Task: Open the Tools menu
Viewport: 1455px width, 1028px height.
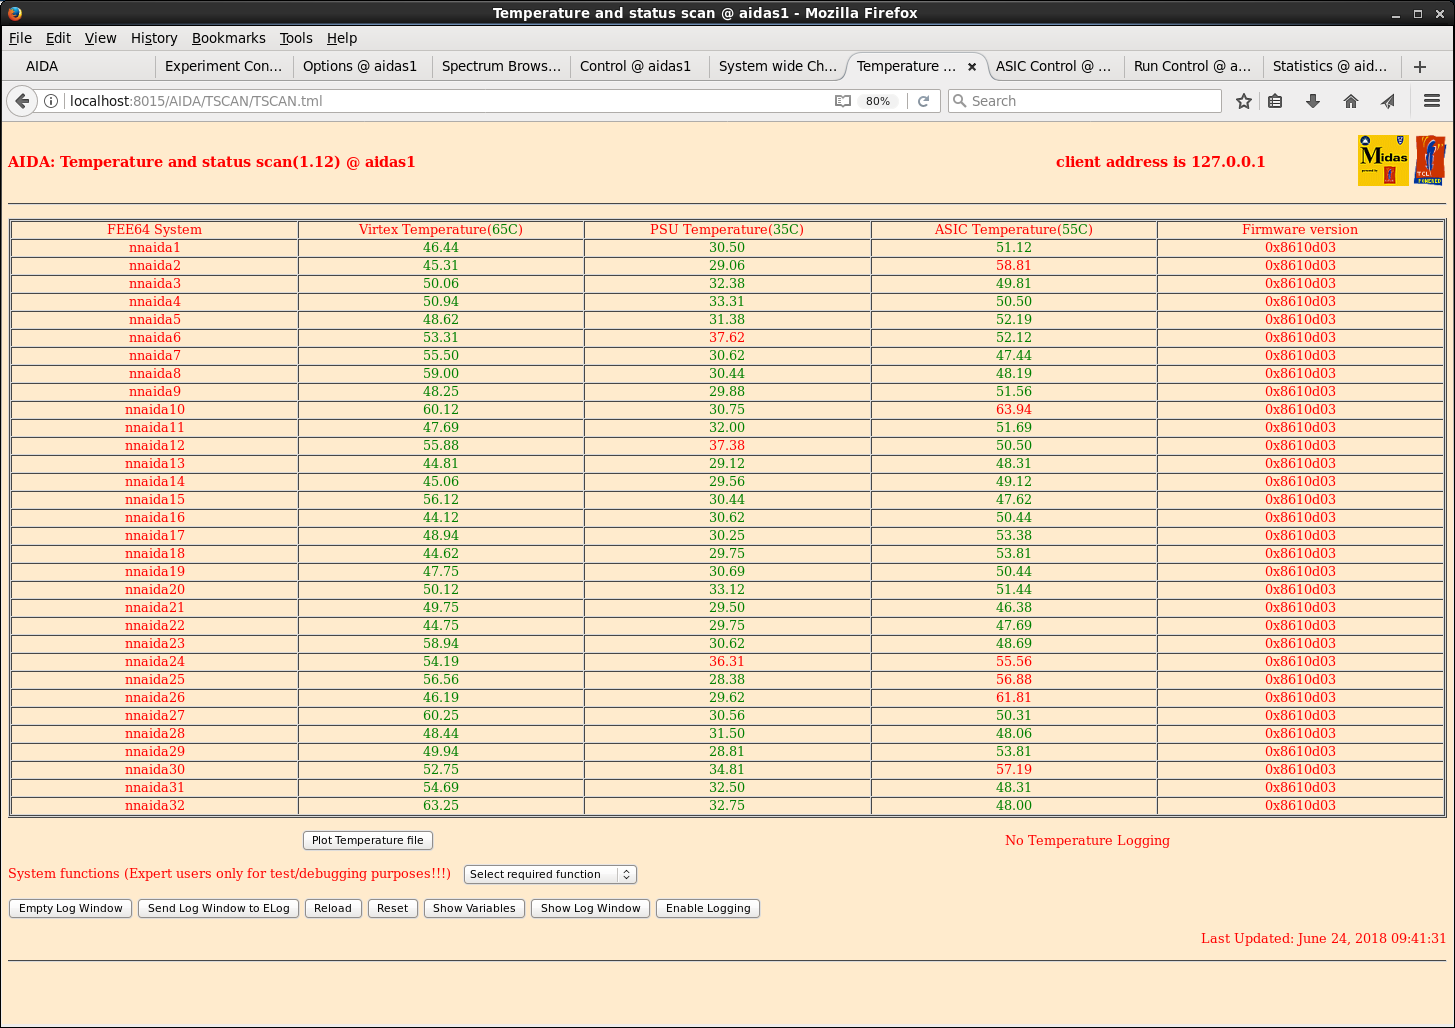Action: [296, 38]
